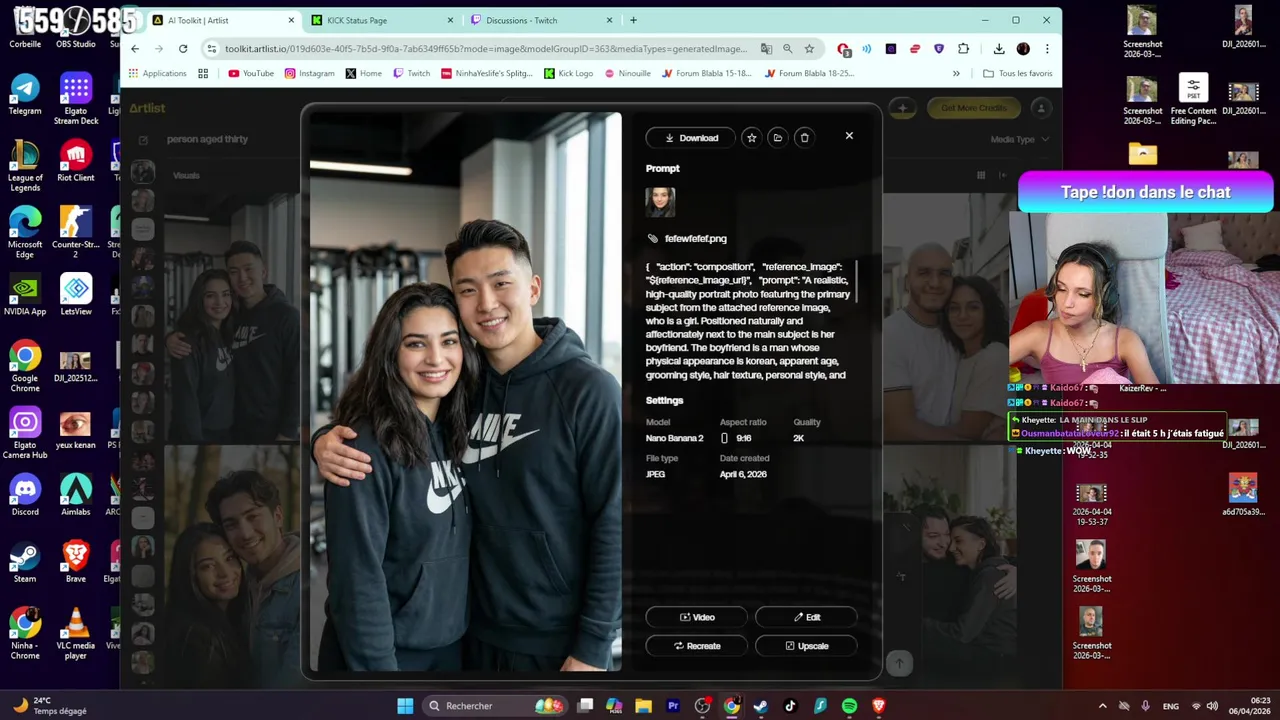This screenshot has height=720, width=1280.
Task: Show hidden system tray icons
Action: [x=1103, y=706]
